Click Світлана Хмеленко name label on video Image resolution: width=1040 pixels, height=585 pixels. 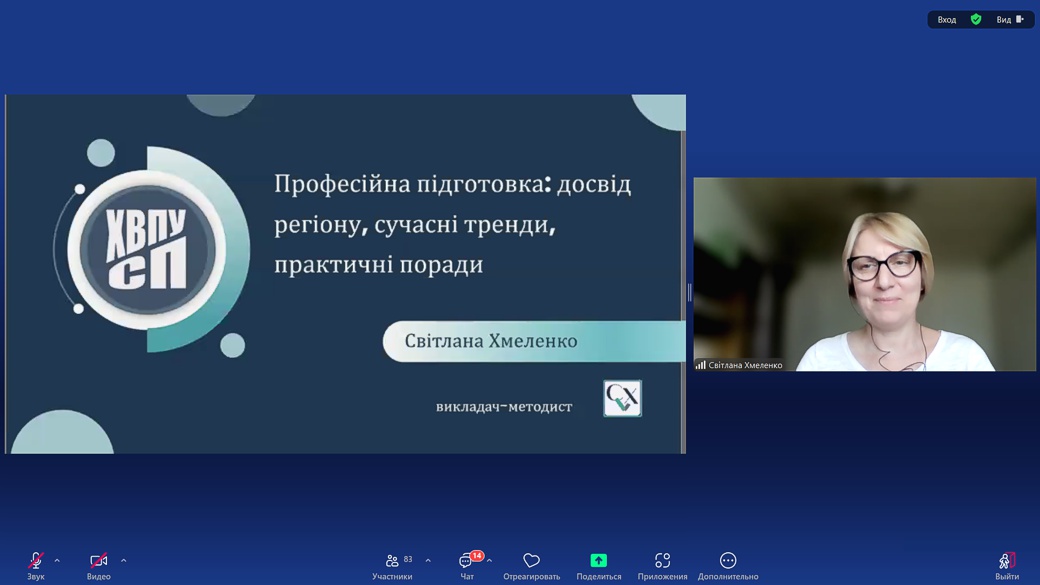click(x=745, y=365)
